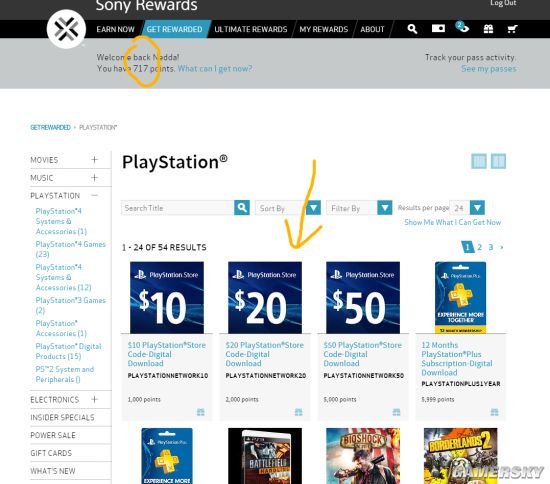This screenshot has width=550, height=484.
Task: Open the Filter By dropdown
Action: coord(359,208)
